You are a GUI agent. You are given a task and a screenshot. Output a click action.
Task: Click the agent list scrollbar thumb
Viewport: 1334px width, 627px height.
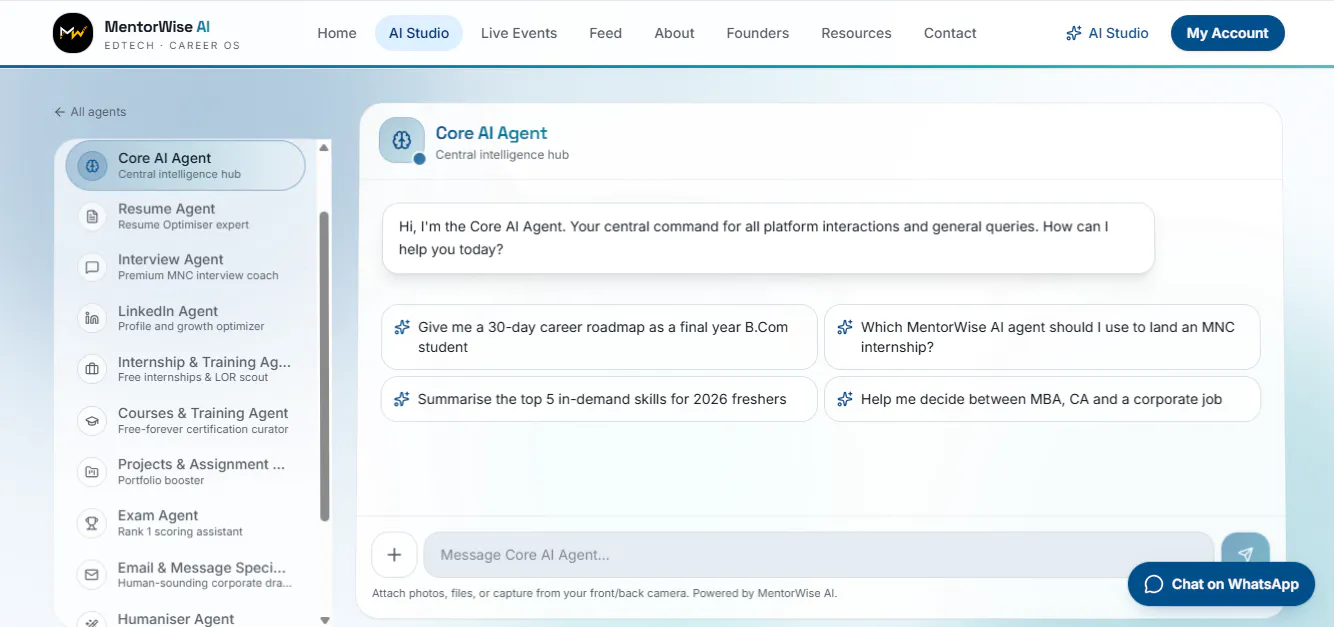(324, 366)
